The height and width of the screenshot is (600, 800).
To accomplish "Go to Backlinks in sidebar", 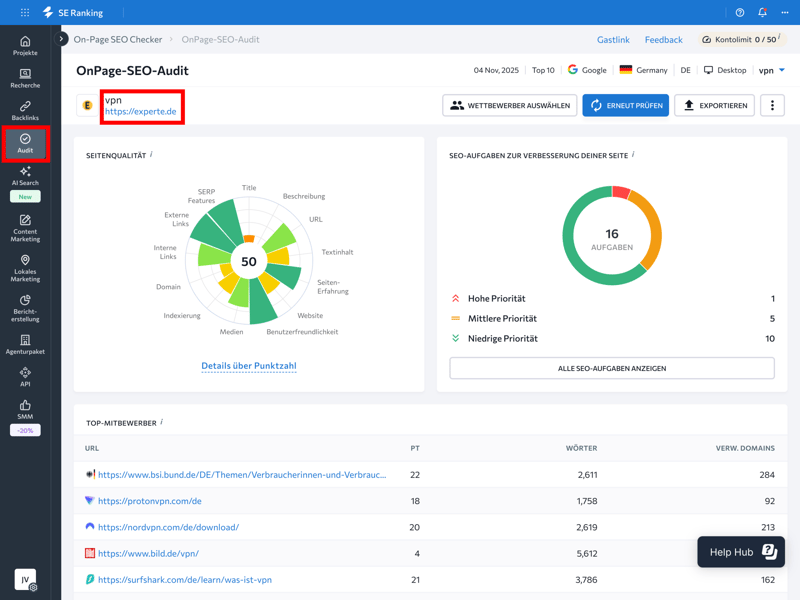I will pyautogui.click(x=25, y=111).
